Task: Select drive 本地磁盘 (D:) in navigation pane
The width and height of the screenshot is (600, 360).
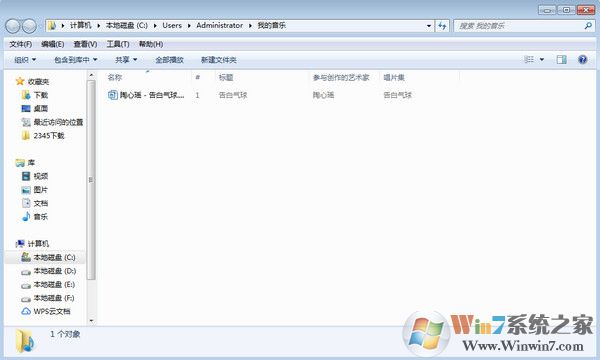Action: [x=55, y=271]
